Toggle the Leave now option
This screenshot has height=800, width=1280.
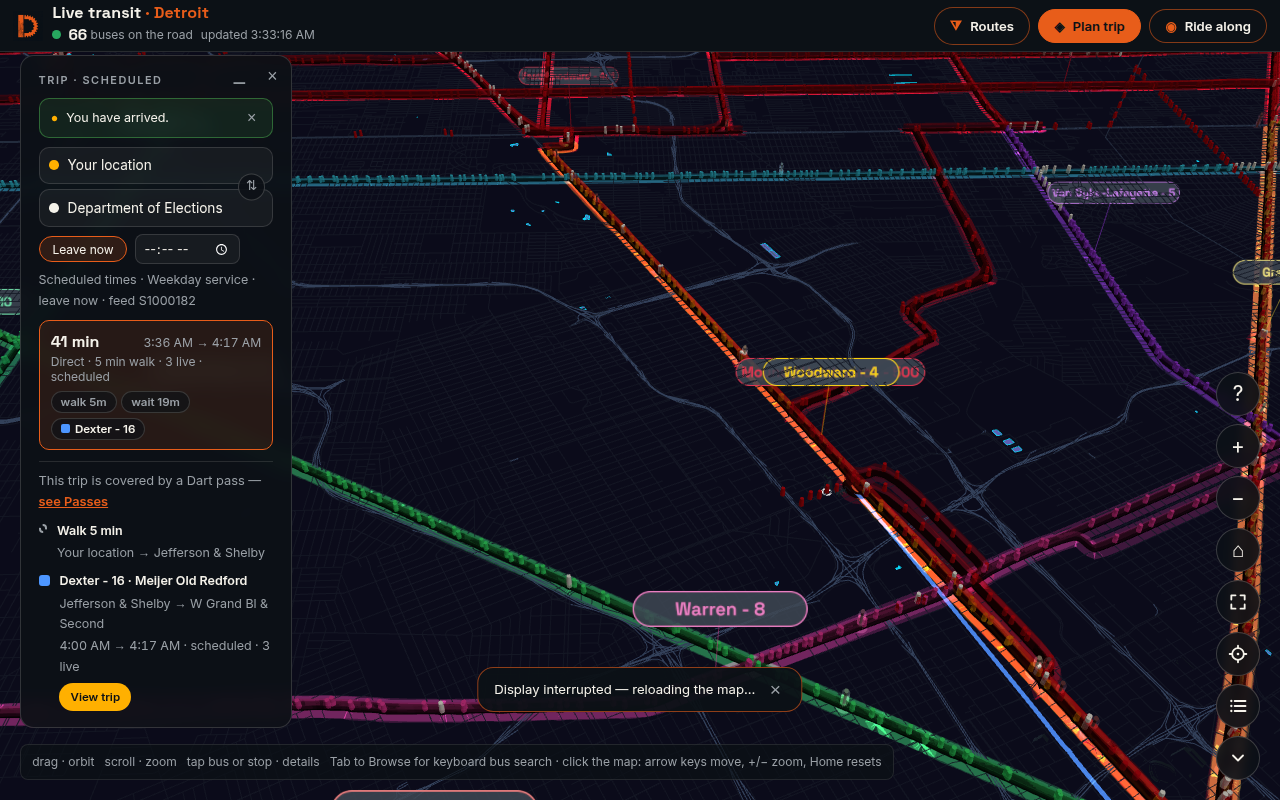click(83, 249)
